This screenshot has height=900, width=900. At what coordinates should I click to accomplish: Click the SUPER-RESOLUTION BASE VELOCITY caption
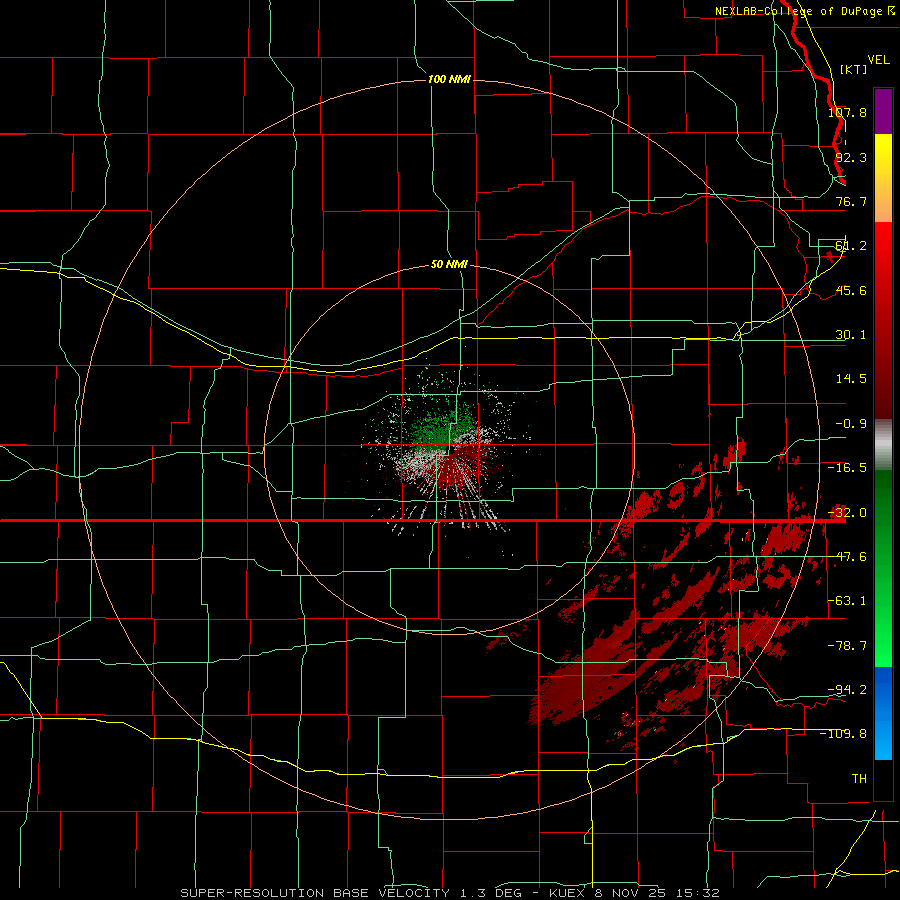(x=317, y=893)
